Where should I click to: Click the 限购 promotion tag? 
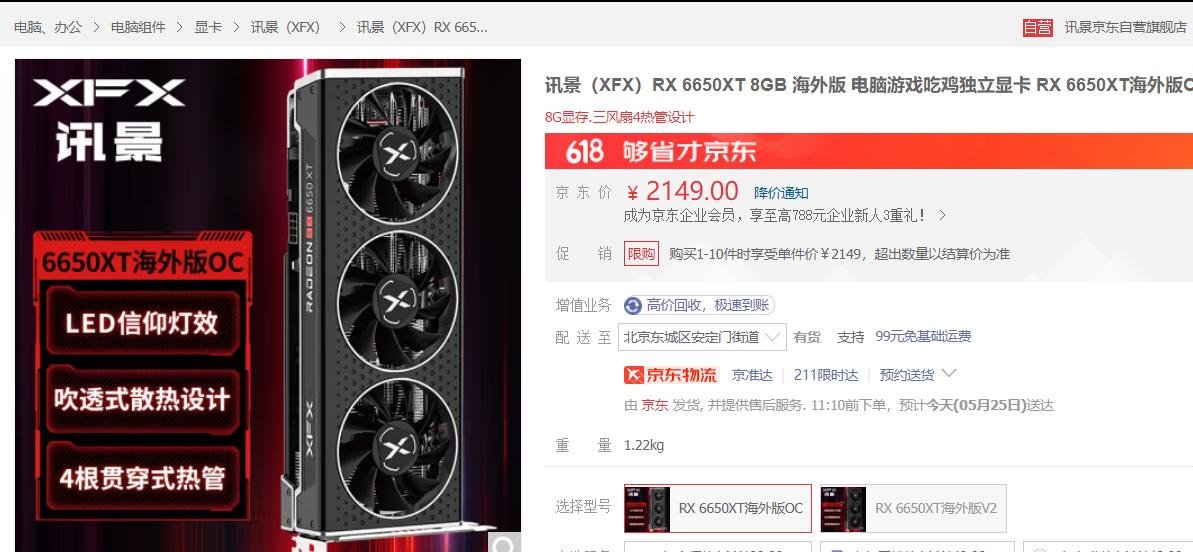point(641,254)
